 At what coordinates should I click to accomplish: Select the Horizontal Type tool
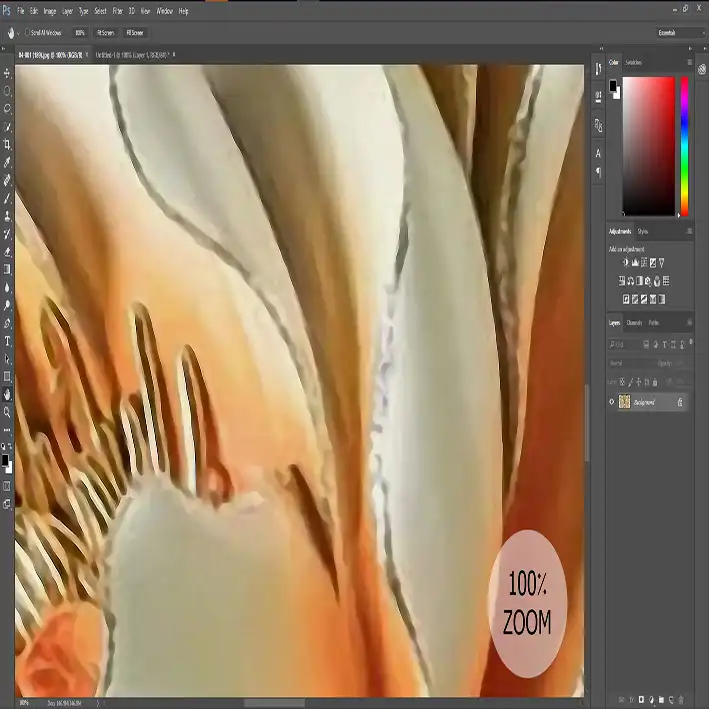[7, 341]
